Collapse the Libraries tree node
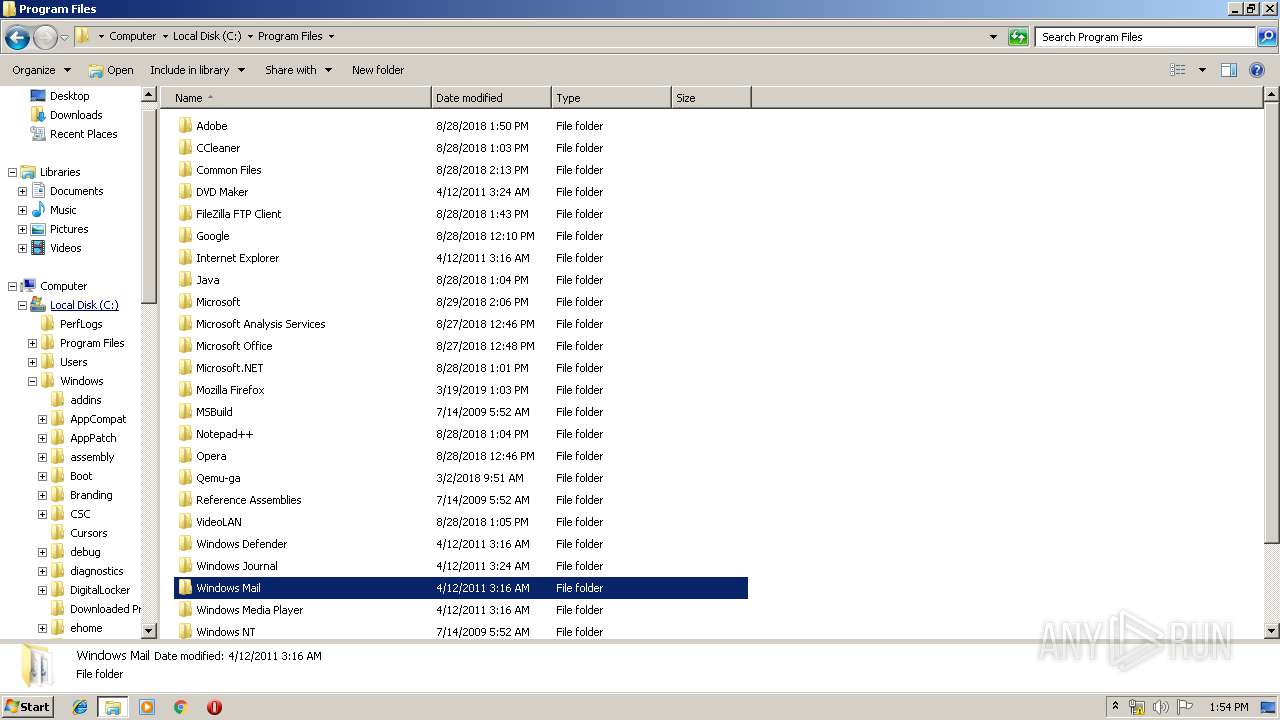 pos(12,172)
